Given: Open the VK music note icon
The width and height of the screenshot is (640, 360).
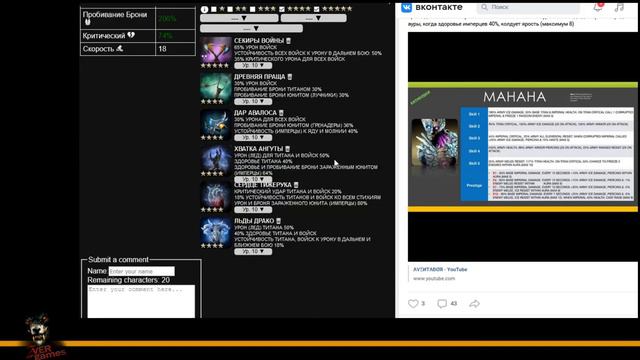Looking at the screenshot, I should click(619, 7).
